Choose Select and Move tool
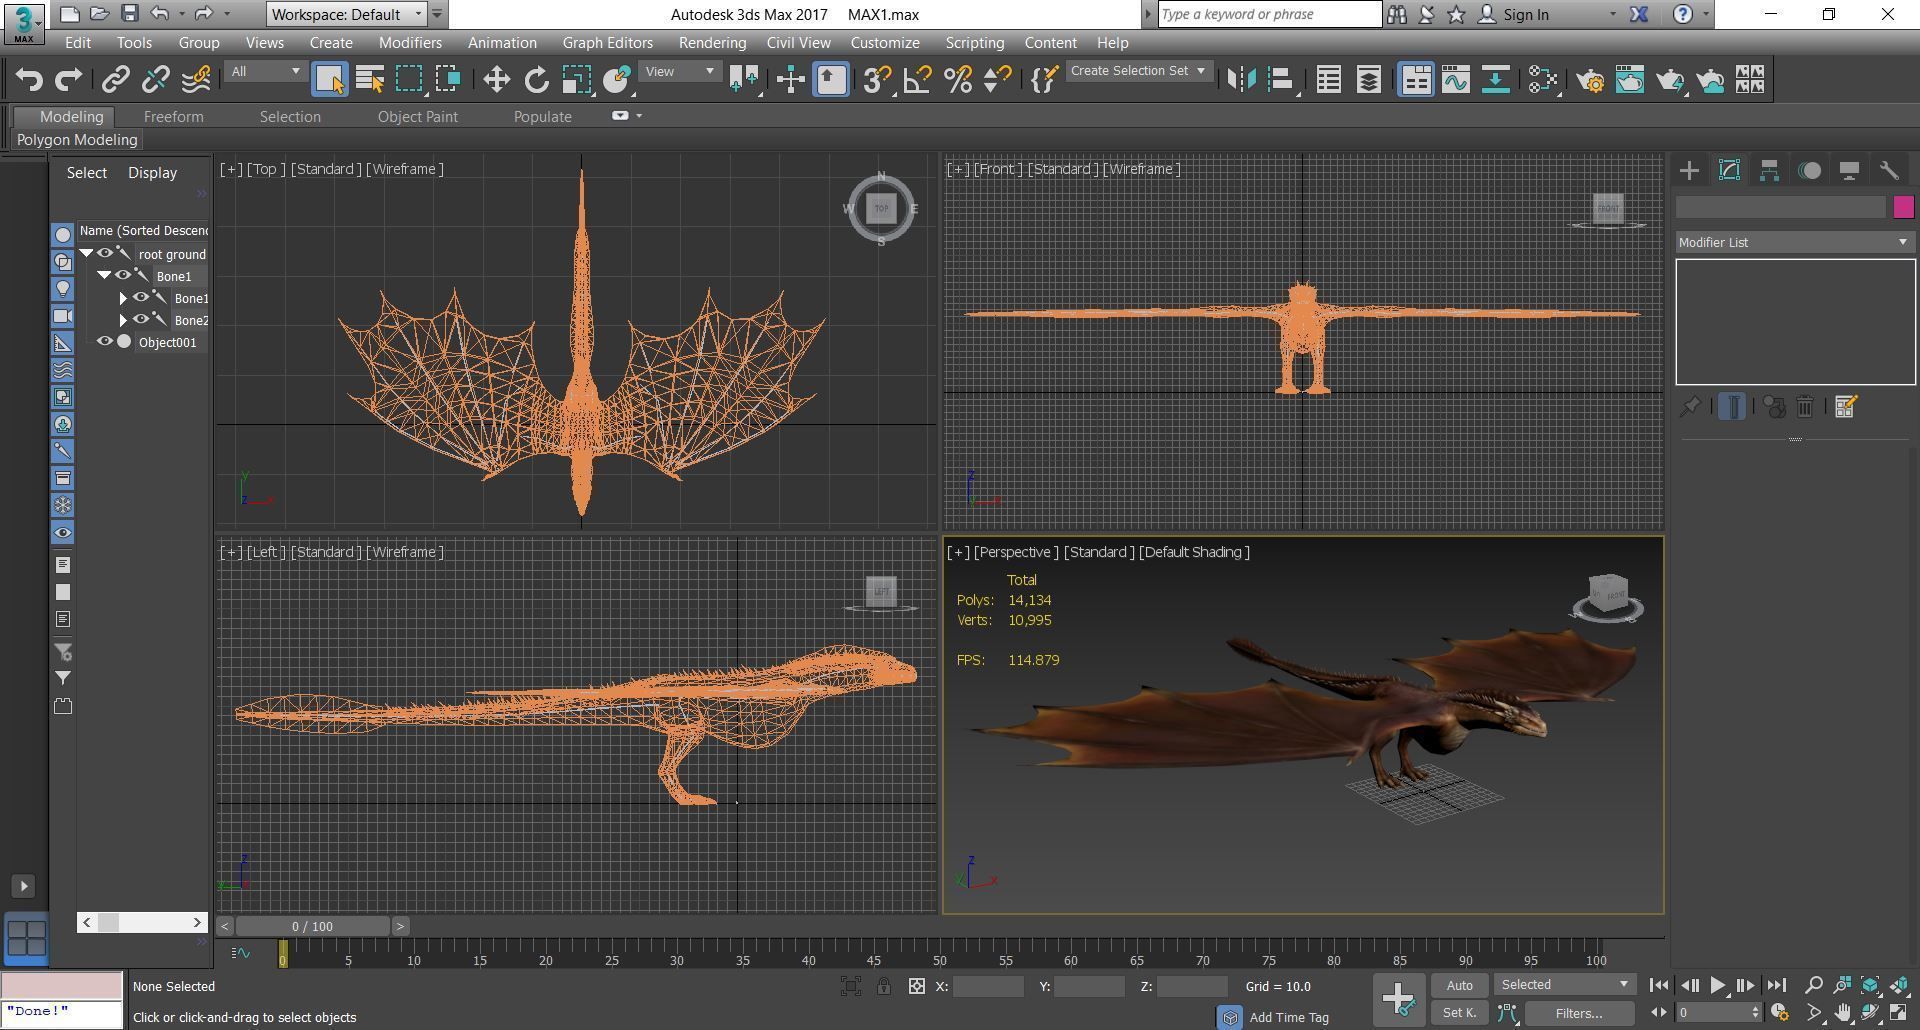Image resolution: width=1920 pixels, height=1030 pixels. (496, 79)
